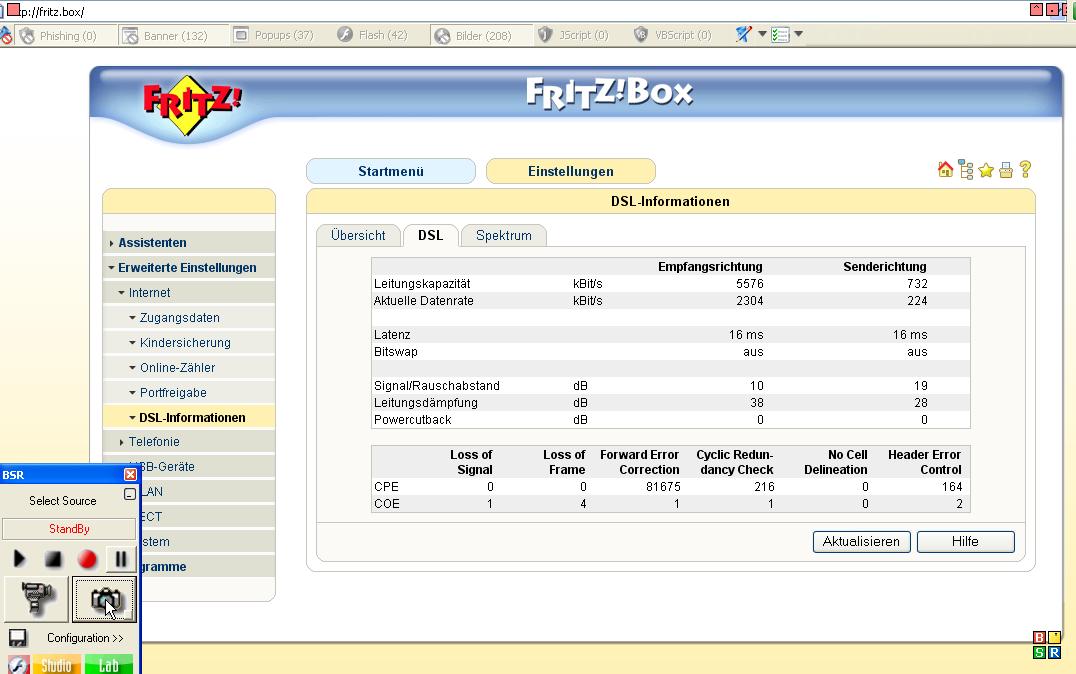
Task: Click the yellow star favorites icon
Action: (986, 170)
